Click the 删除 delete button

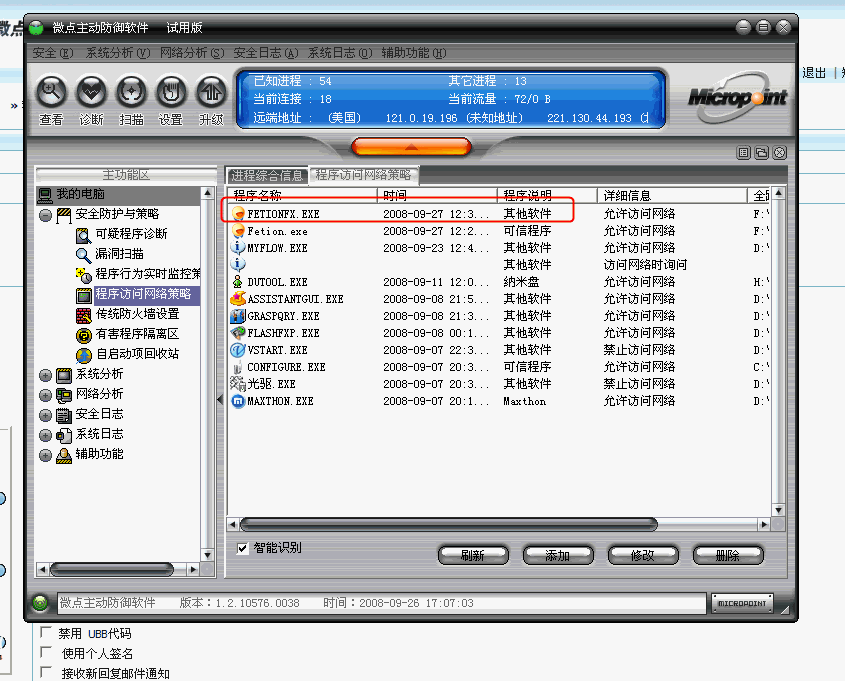coord(728,555)
